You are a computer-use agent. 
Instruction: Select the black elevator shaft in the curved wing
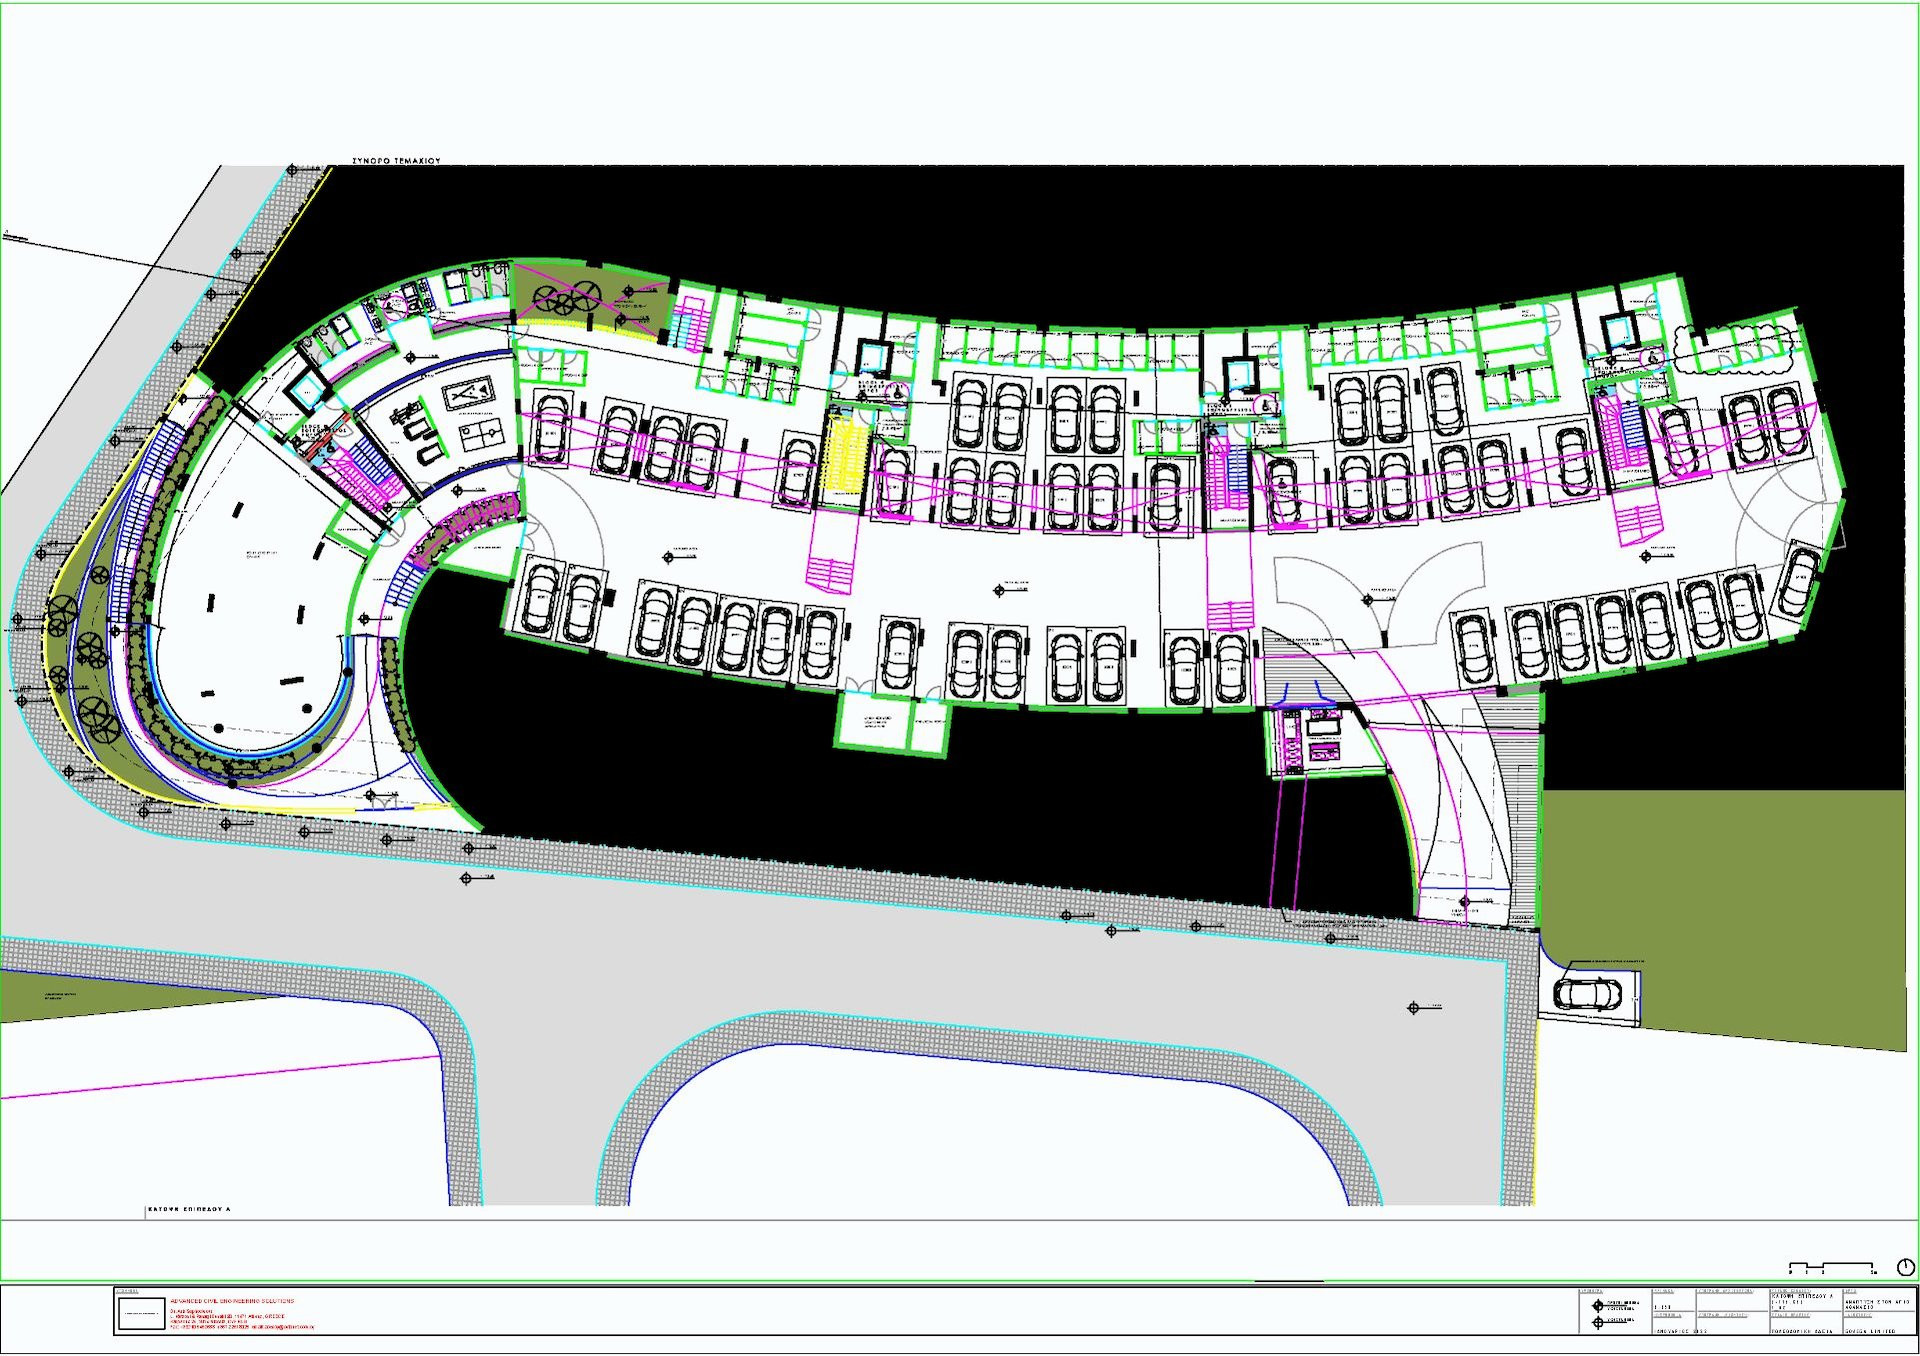click(x=307, y=390)
